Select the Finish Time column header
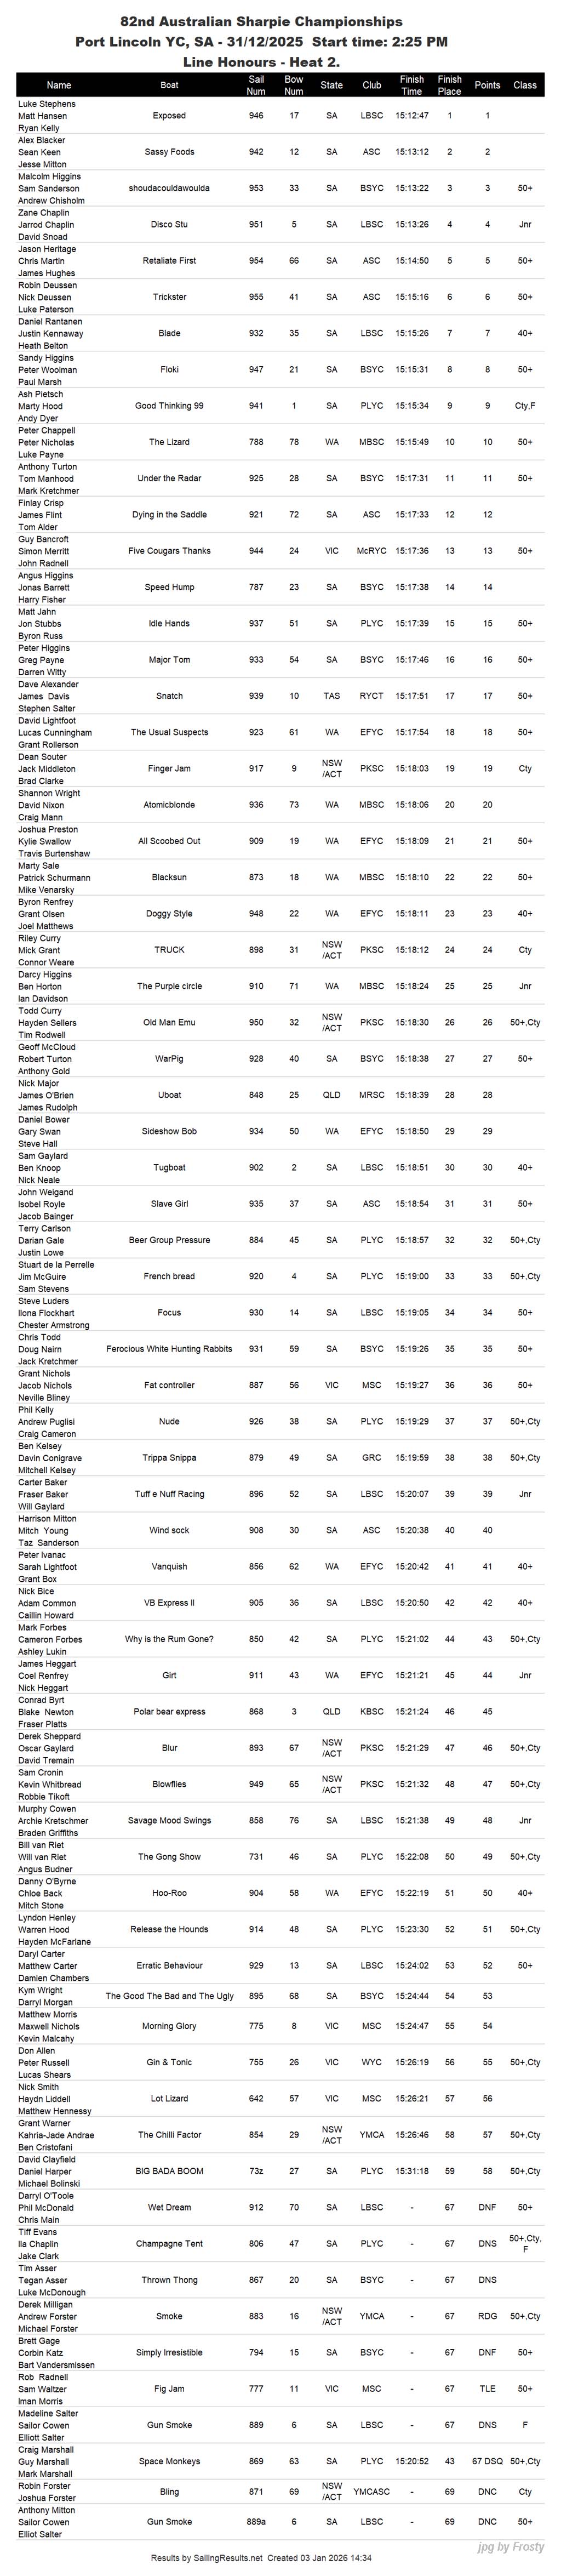The image size is (561, 2576). pyautogui.click(x=411, y=85)
